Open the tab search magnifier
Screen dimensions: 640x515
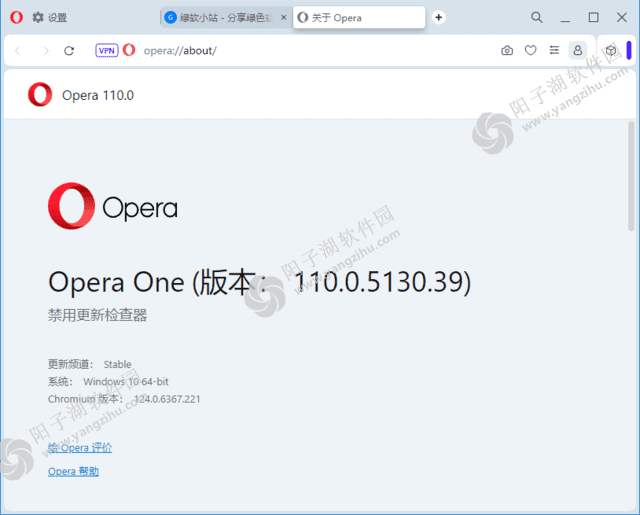coord(537,18)
